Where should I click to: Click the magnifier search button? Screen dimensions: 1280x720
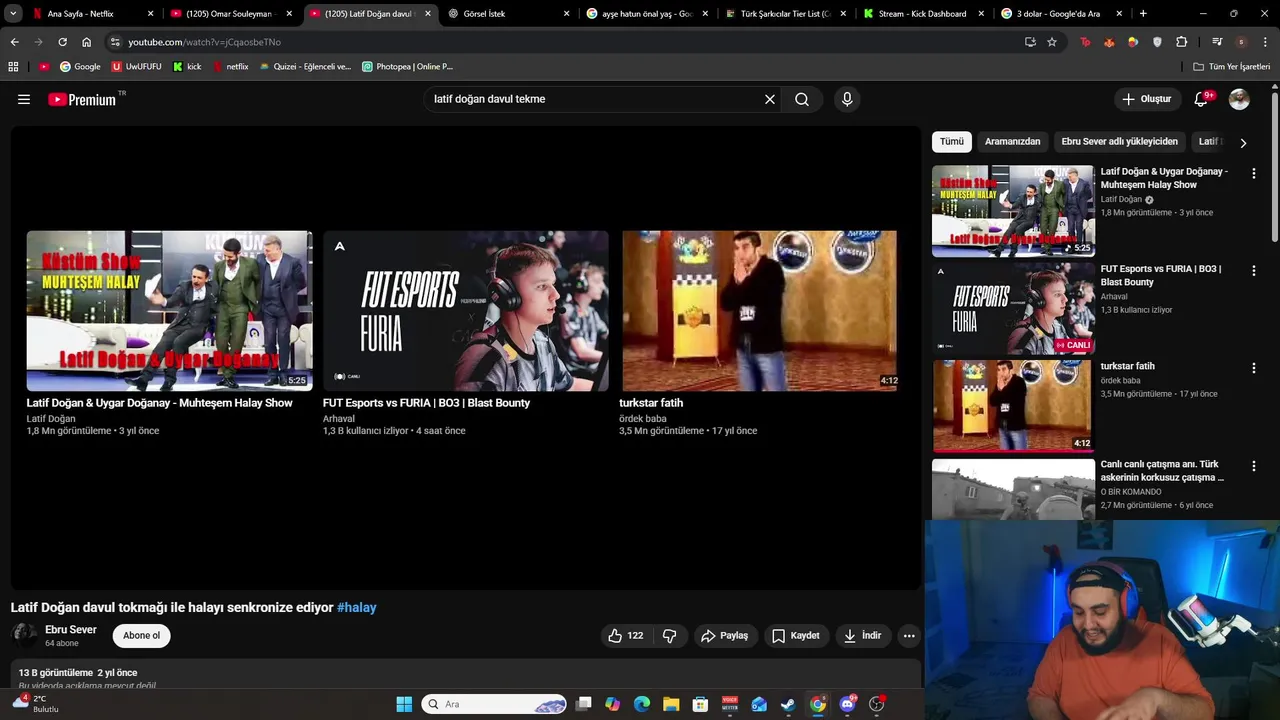pyautogui.click(x=802, y=99)
